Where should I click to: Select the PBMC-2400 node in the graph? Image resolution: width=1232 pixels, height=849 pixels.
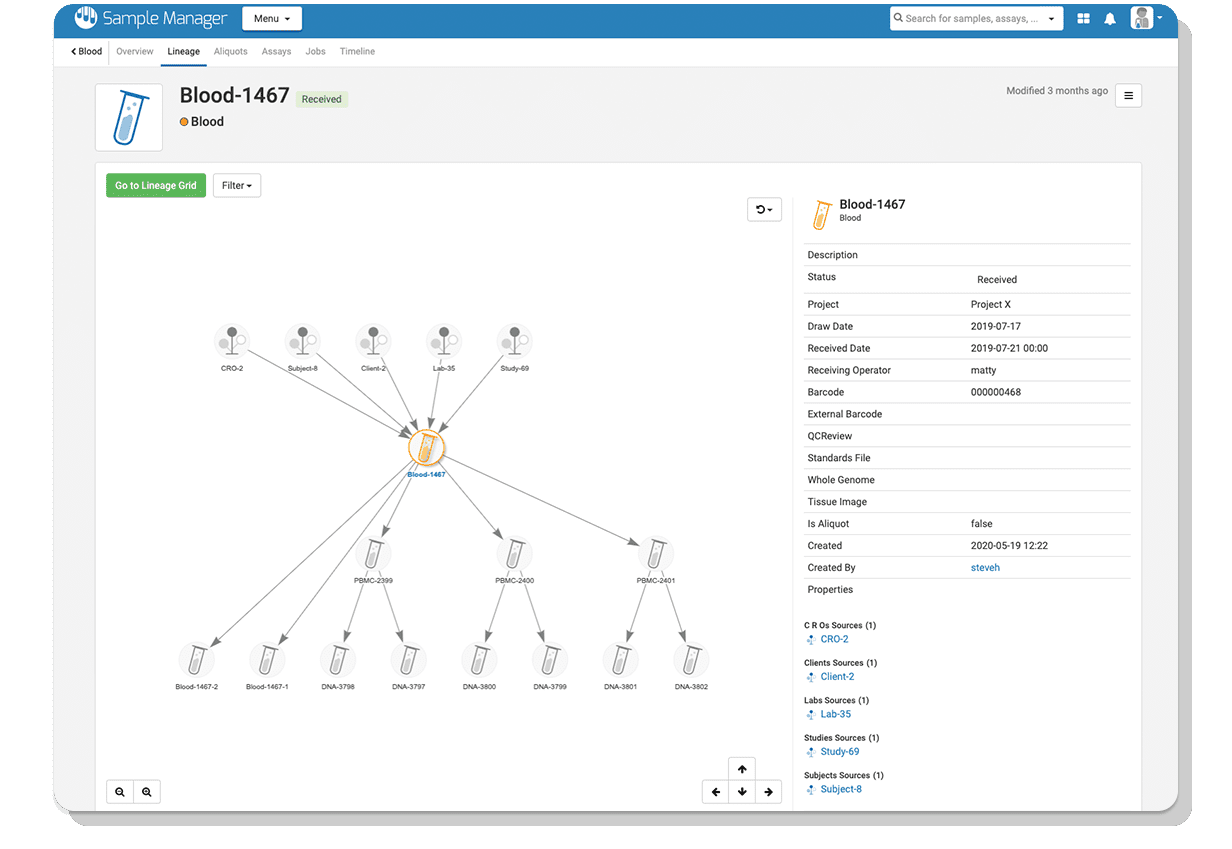(x=515, y=551)
